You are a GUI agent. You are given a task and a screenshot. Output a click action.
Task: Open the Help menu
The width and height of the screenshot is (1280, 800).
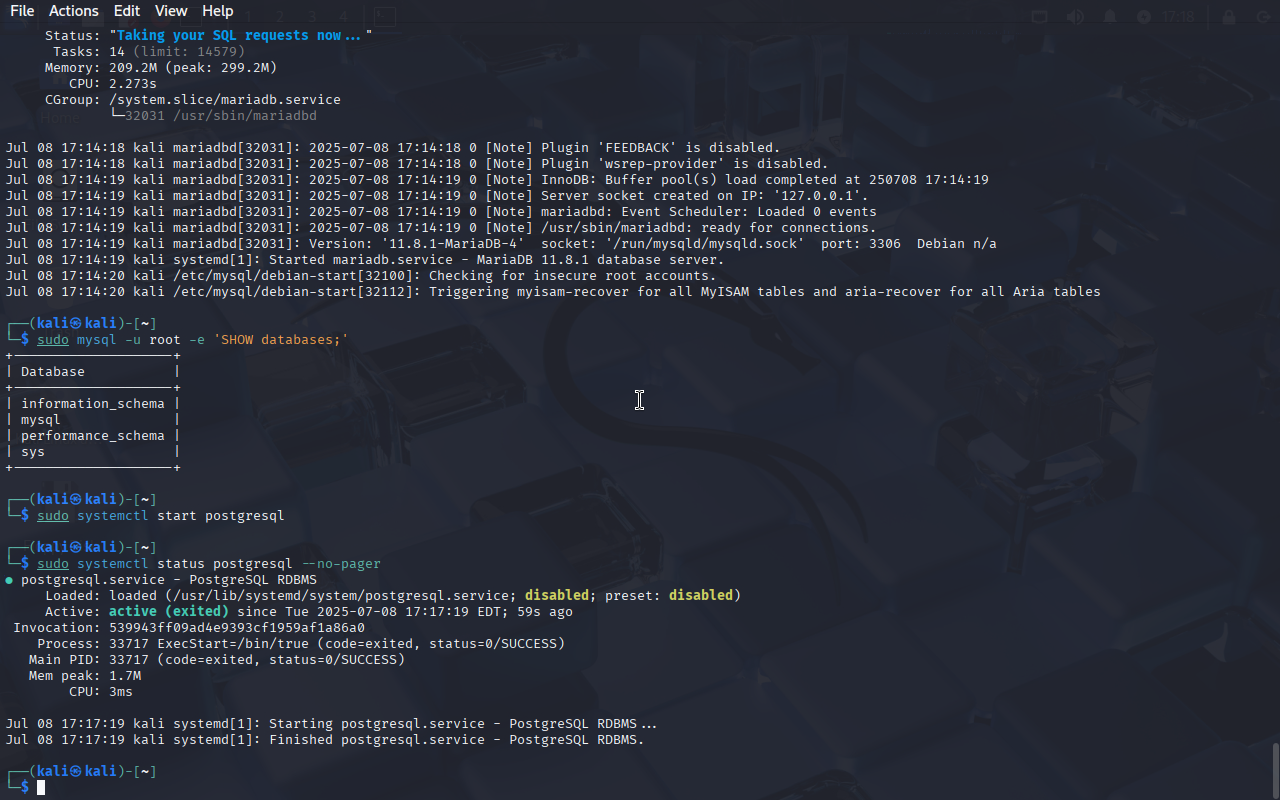217,11
